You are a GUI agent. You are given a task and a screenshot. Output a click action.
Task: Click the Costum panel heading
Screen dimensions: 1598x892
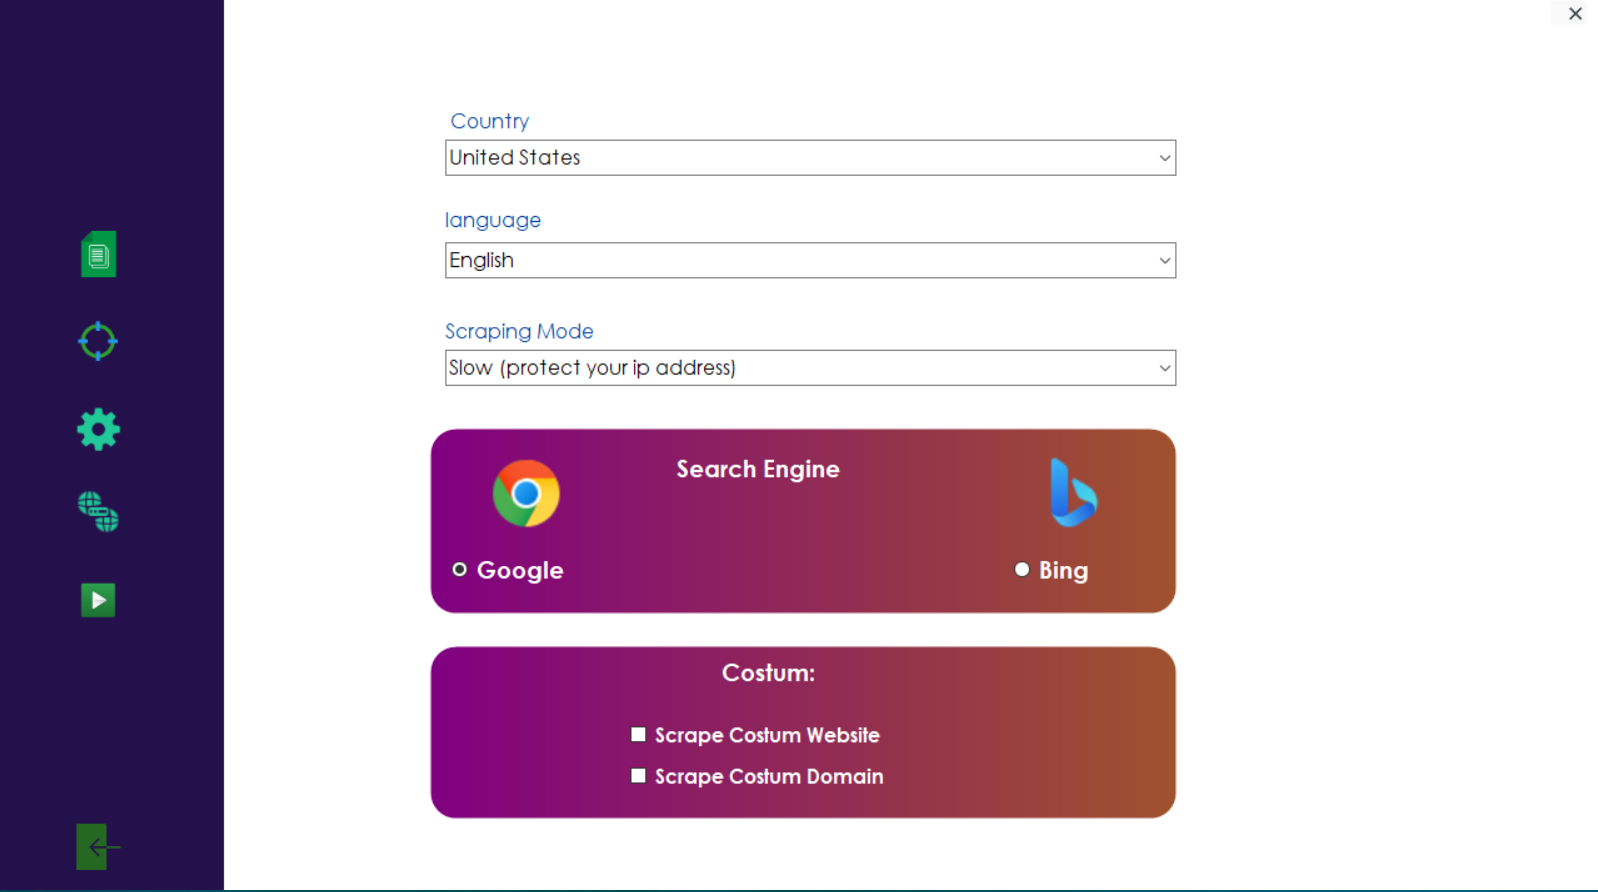768,672
